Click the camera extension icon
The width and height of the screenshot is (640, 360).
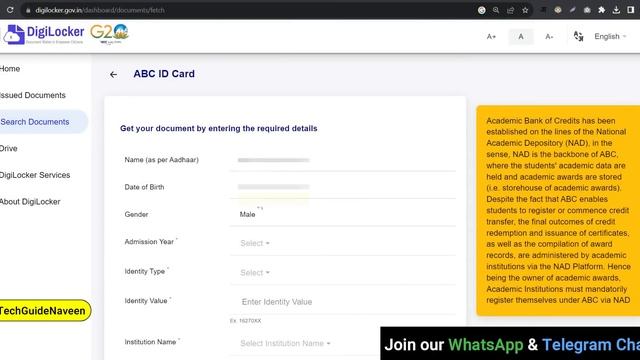[x=587, y=10]
